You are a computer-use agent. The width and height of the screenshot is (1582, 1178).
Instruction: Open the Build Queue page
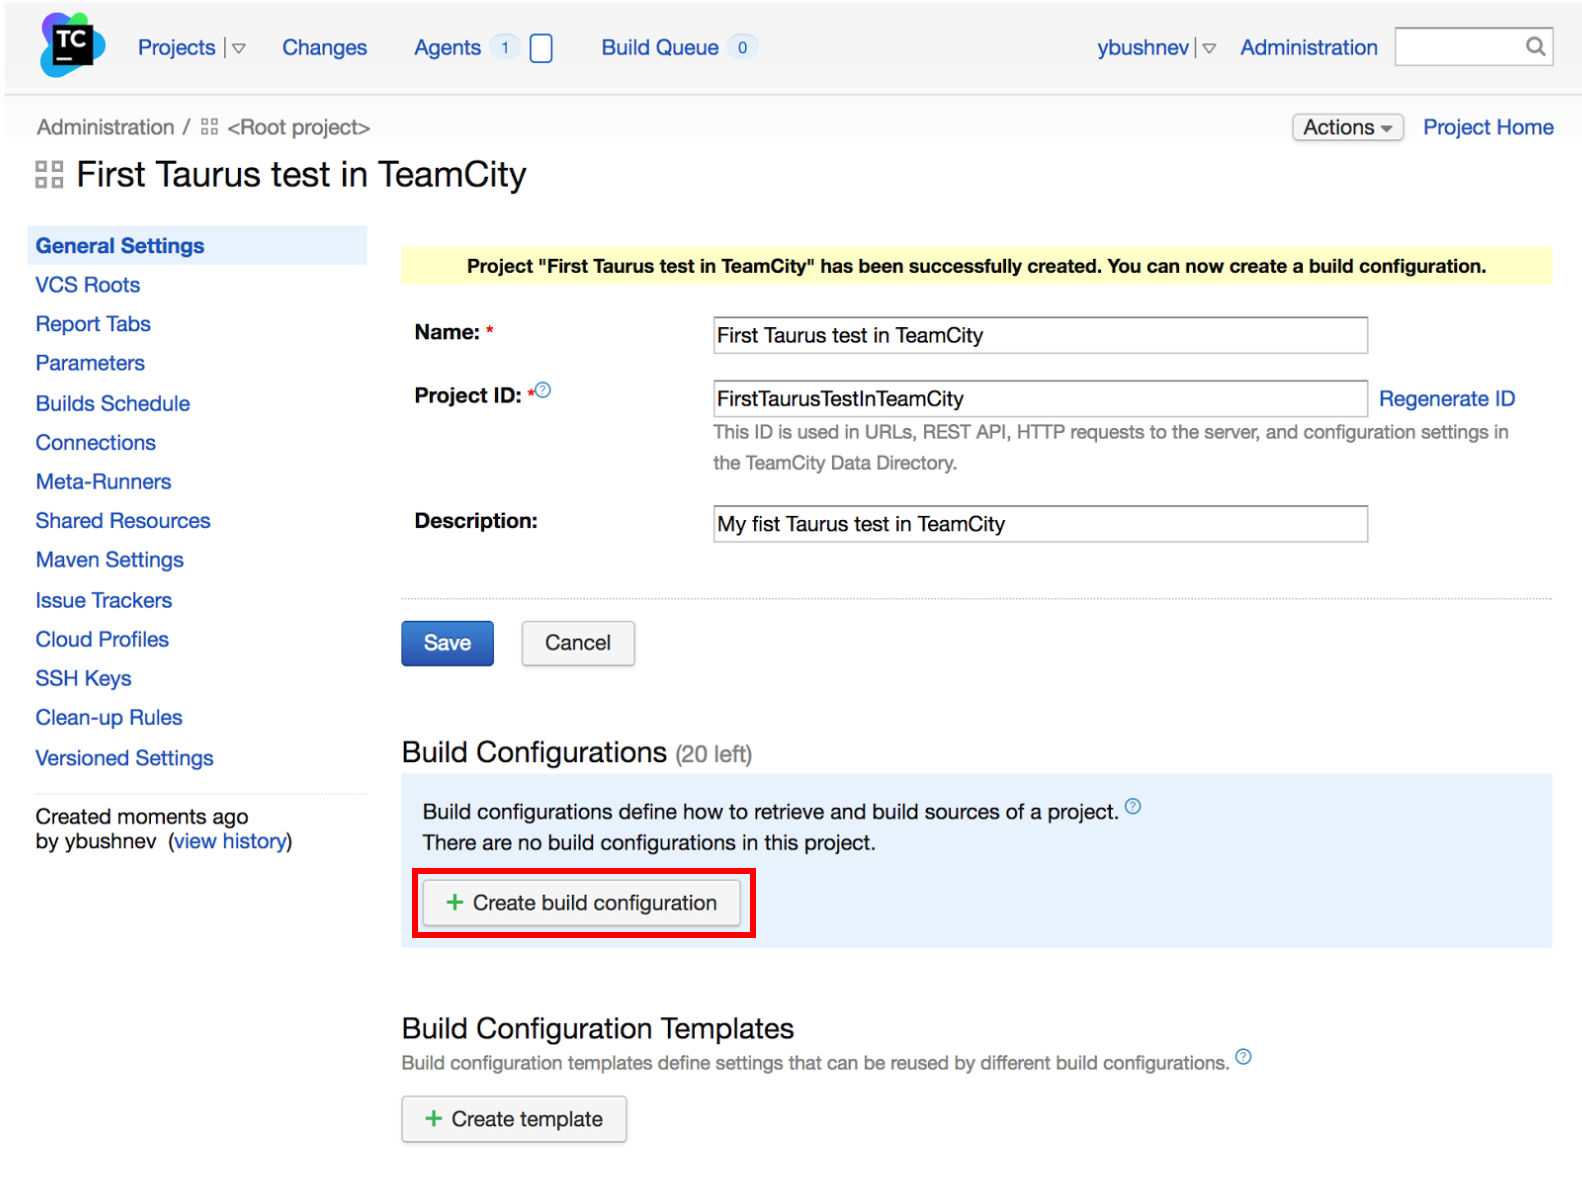[x=660, y=47]
